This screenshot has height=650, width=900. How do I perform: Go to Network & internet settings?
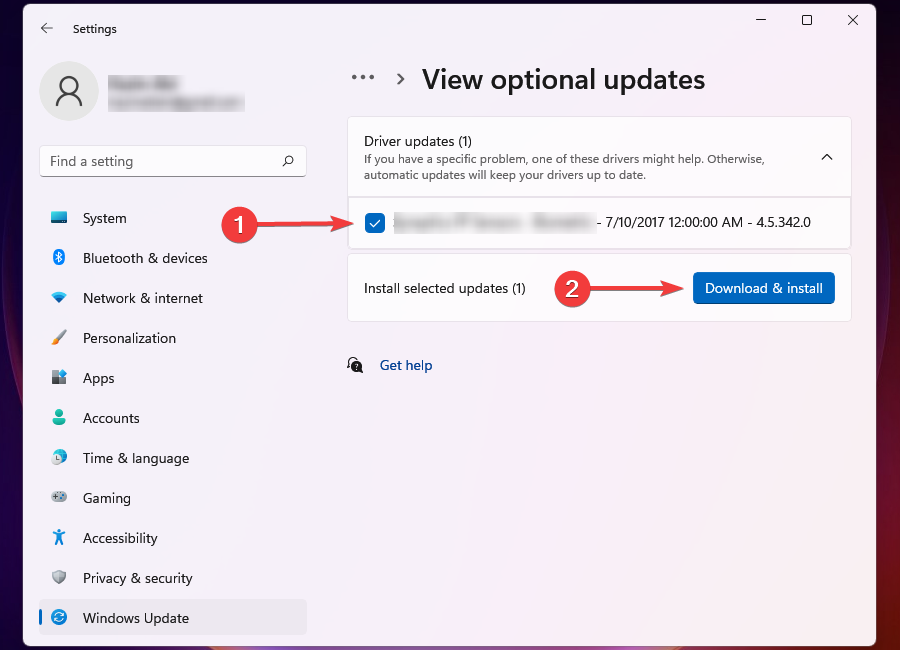click(x=173, y=298)
